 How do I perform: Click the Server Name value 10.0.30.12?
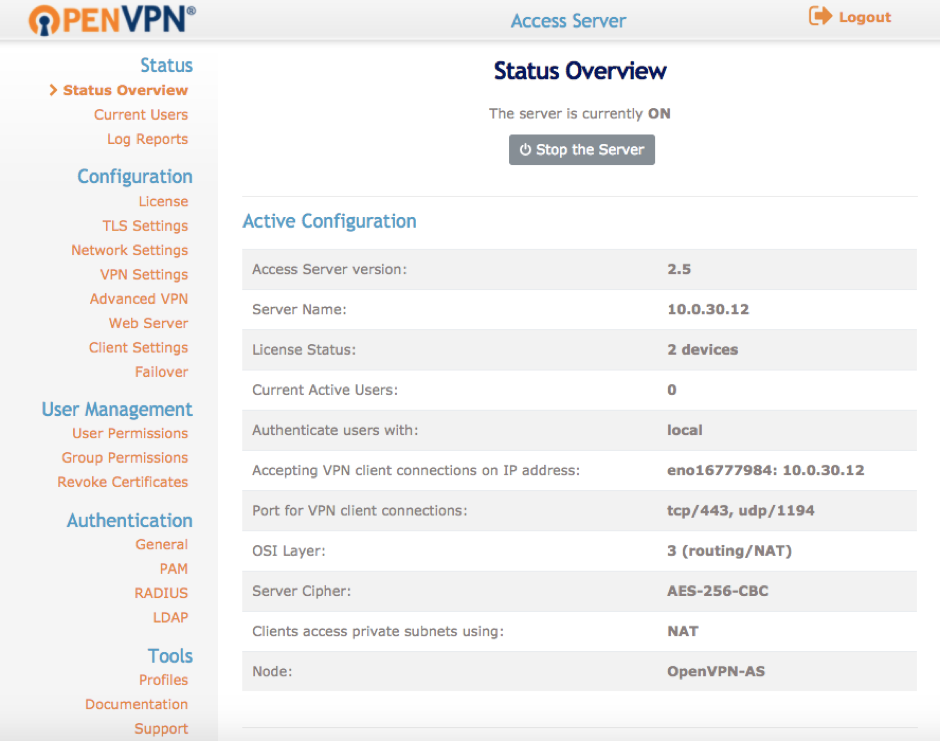[708, 309]
